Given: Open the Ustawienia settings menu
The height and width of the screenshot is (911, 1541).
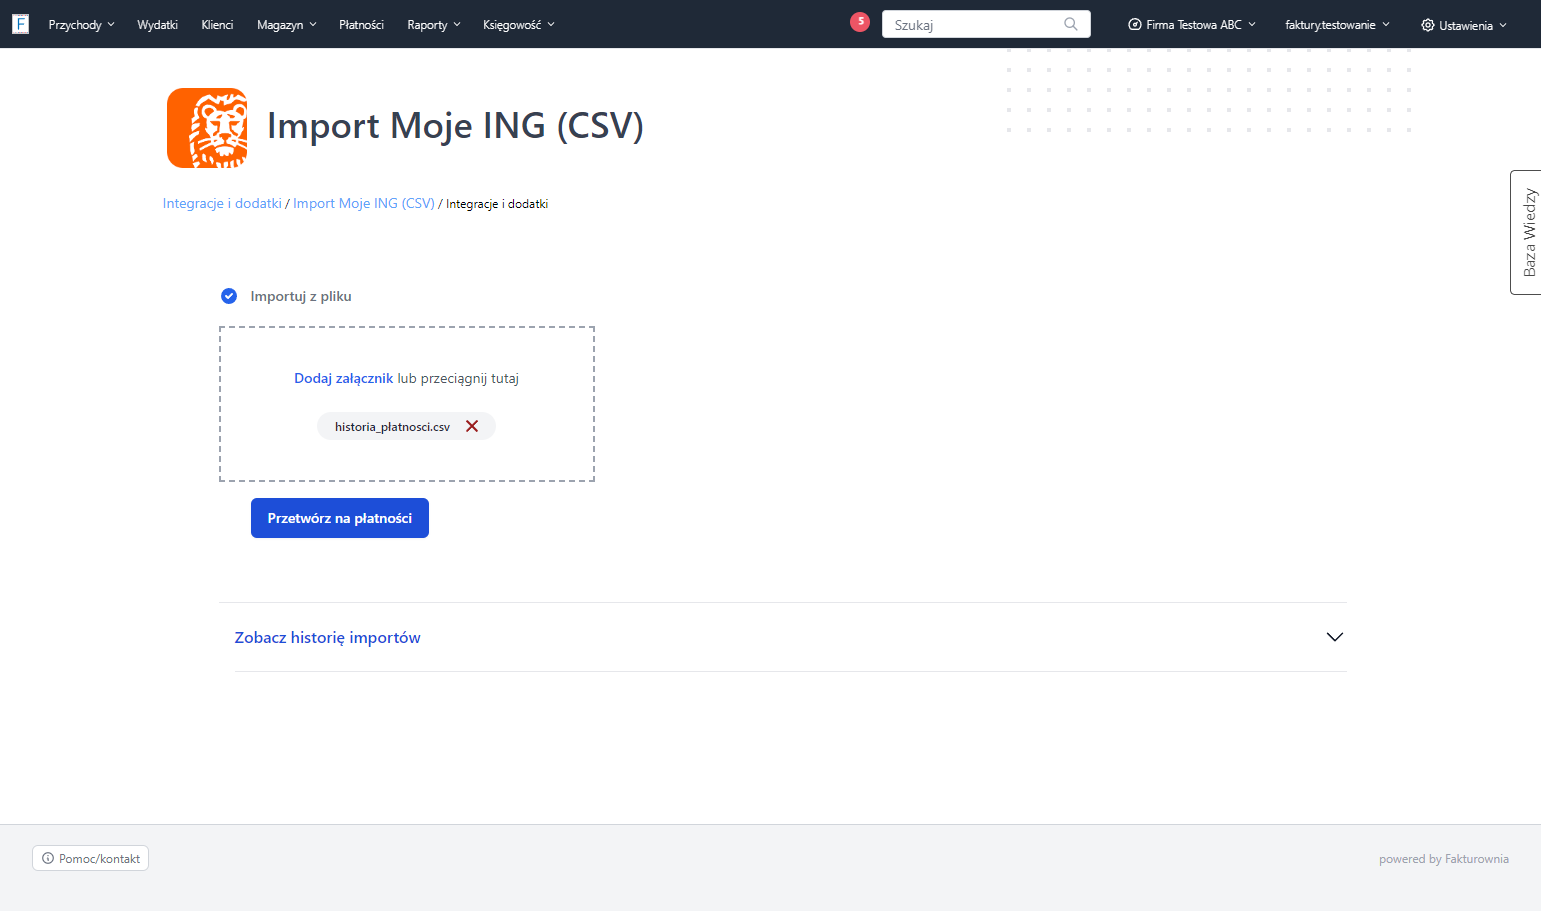Looking at the screenshot, I should [1464, 25].
